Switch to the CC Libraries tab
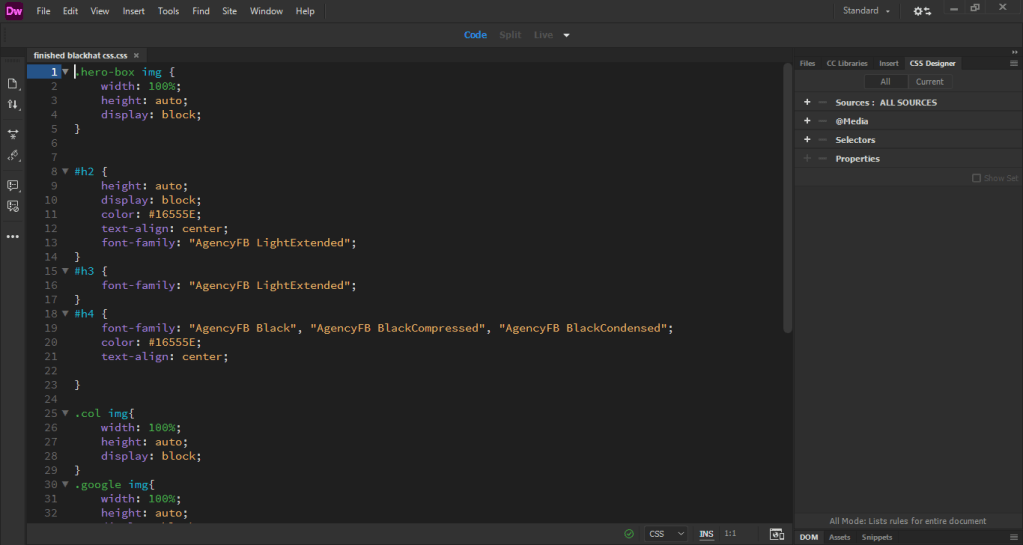 pos(846,63)
